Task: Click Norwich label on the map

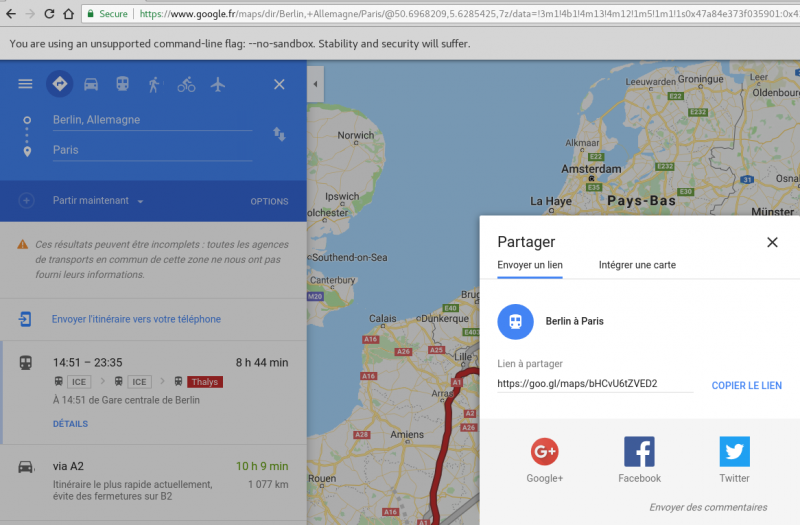Action: 356,135
